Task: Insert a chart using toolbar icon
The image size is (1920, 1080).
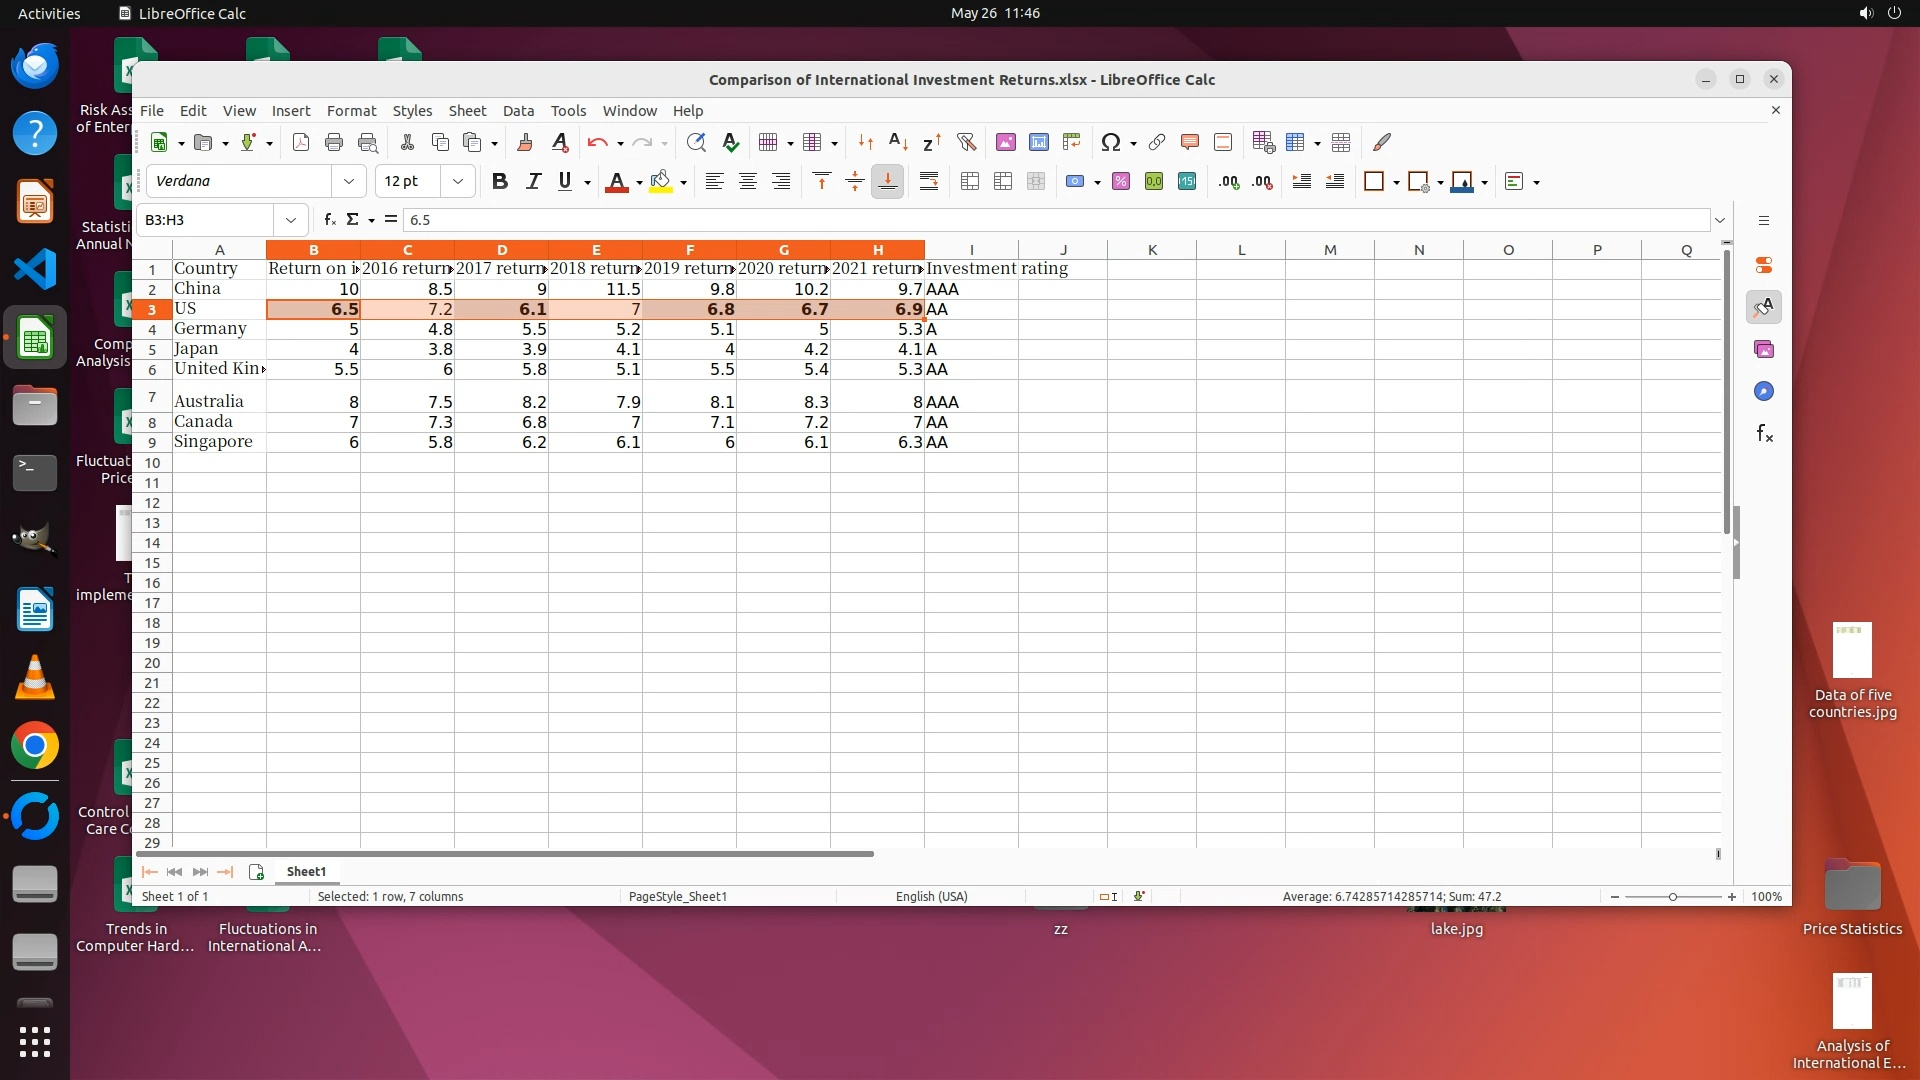Action: [x=1039, y=142]
